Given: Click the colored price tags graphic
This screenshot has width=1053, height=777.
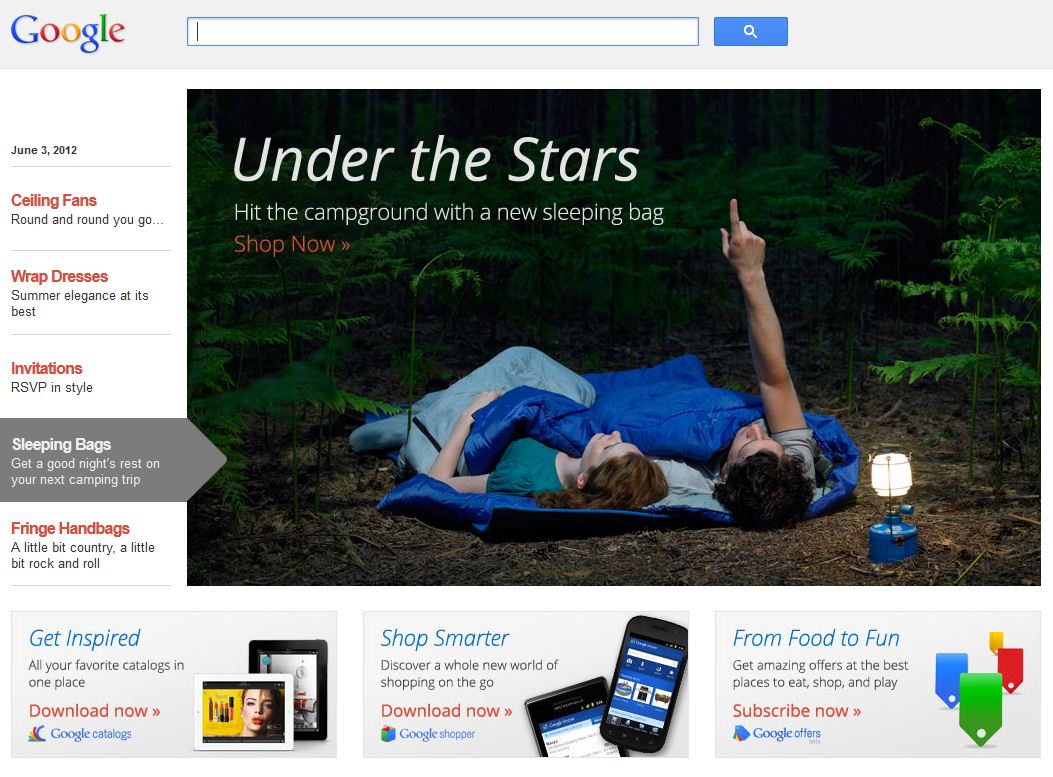Looking at the screenshot, I should [978, 688].
